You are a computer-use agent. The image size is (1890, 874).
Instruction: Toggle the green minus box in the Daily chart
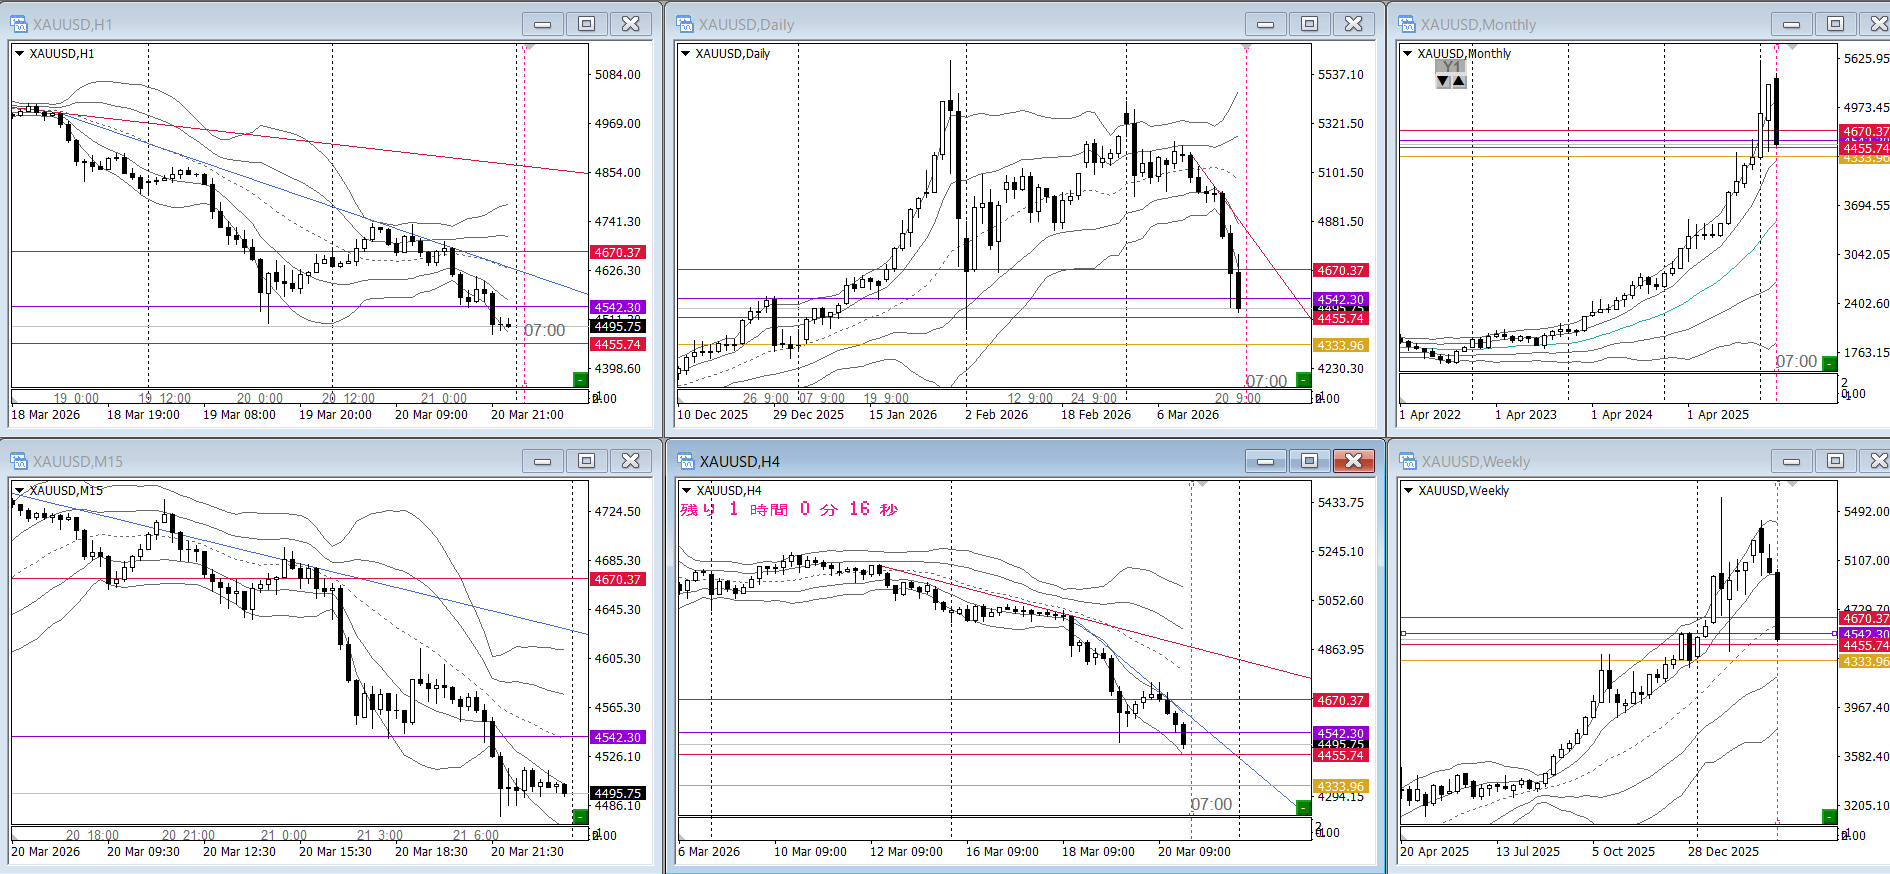tap(1303, 379)
